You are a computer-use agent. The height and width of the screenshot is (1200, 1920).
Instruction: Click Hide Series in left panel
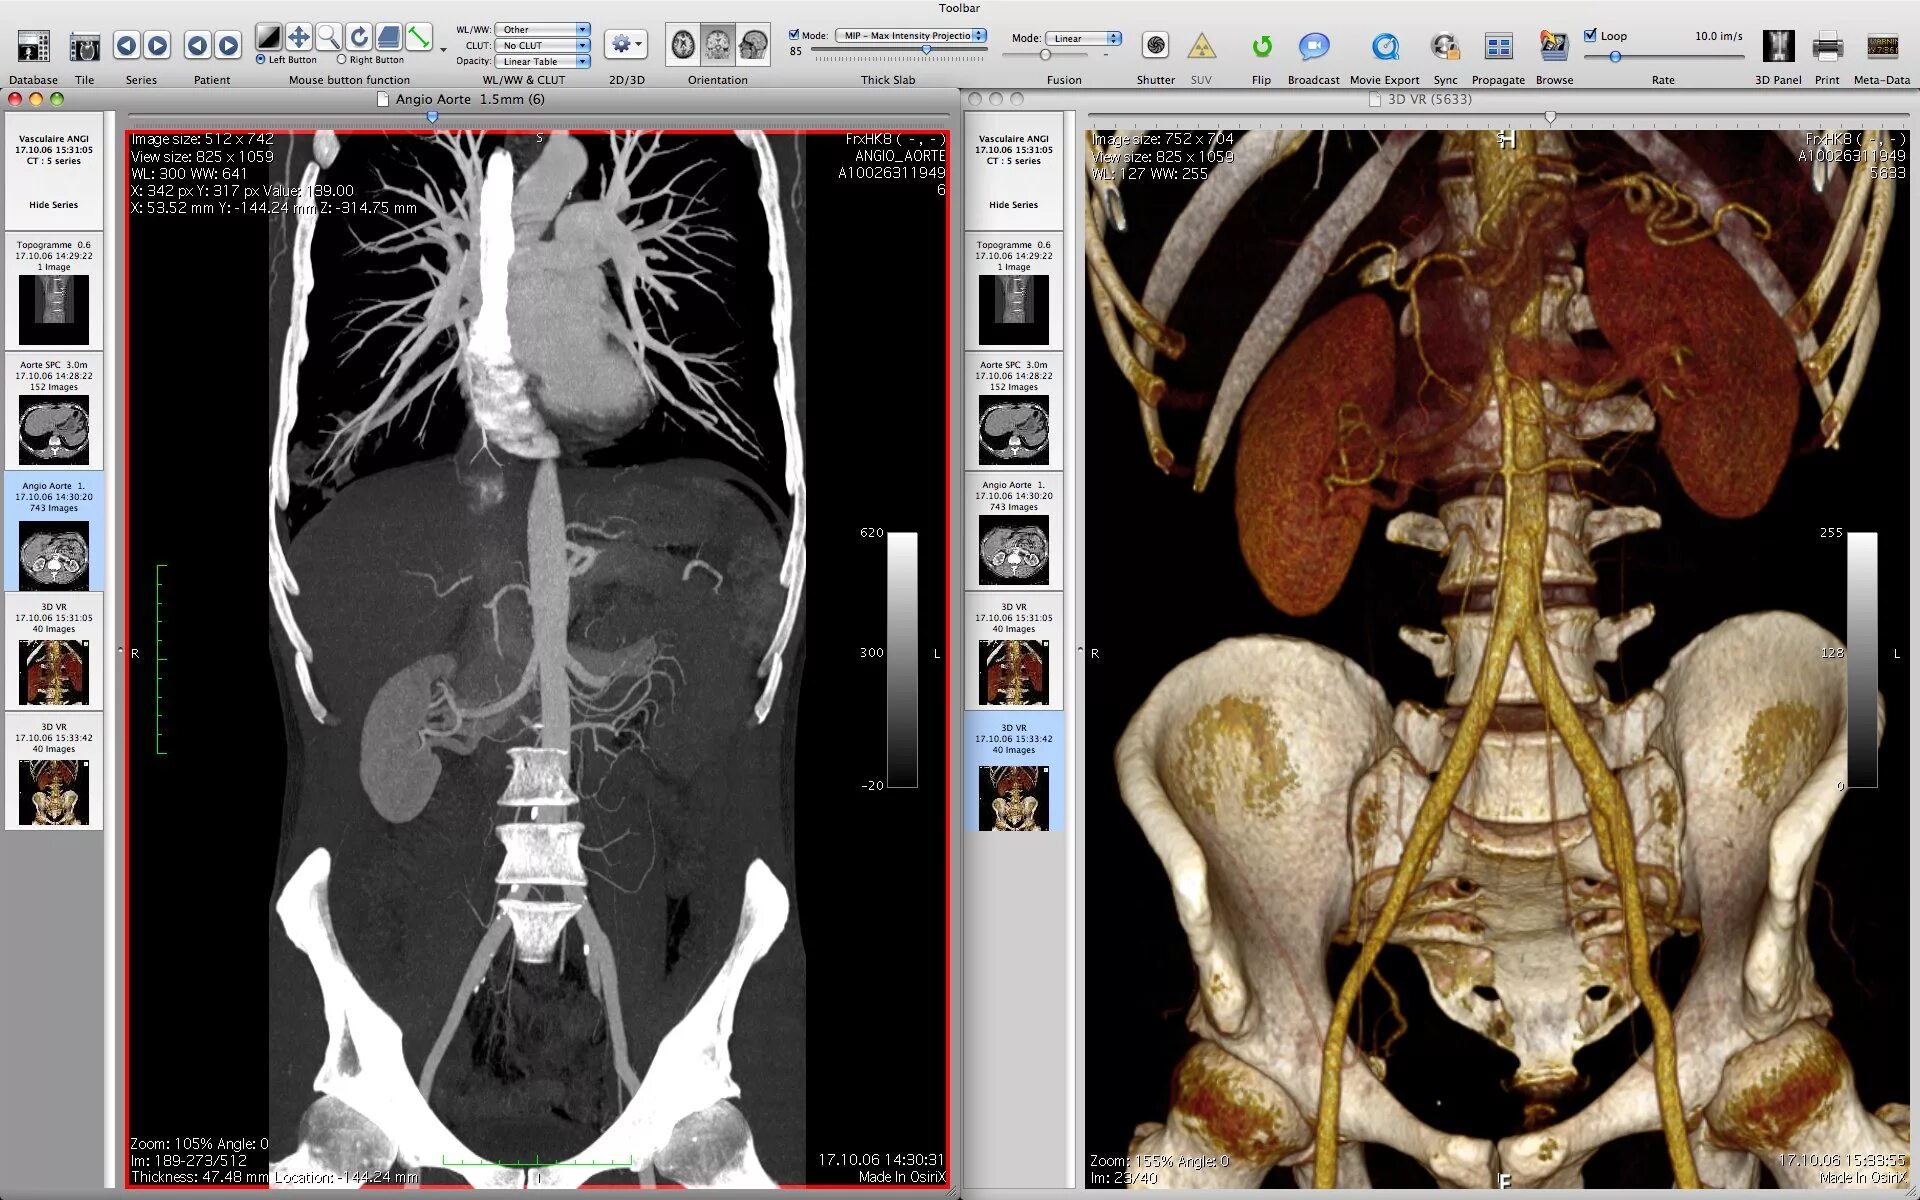coord(53,205)
